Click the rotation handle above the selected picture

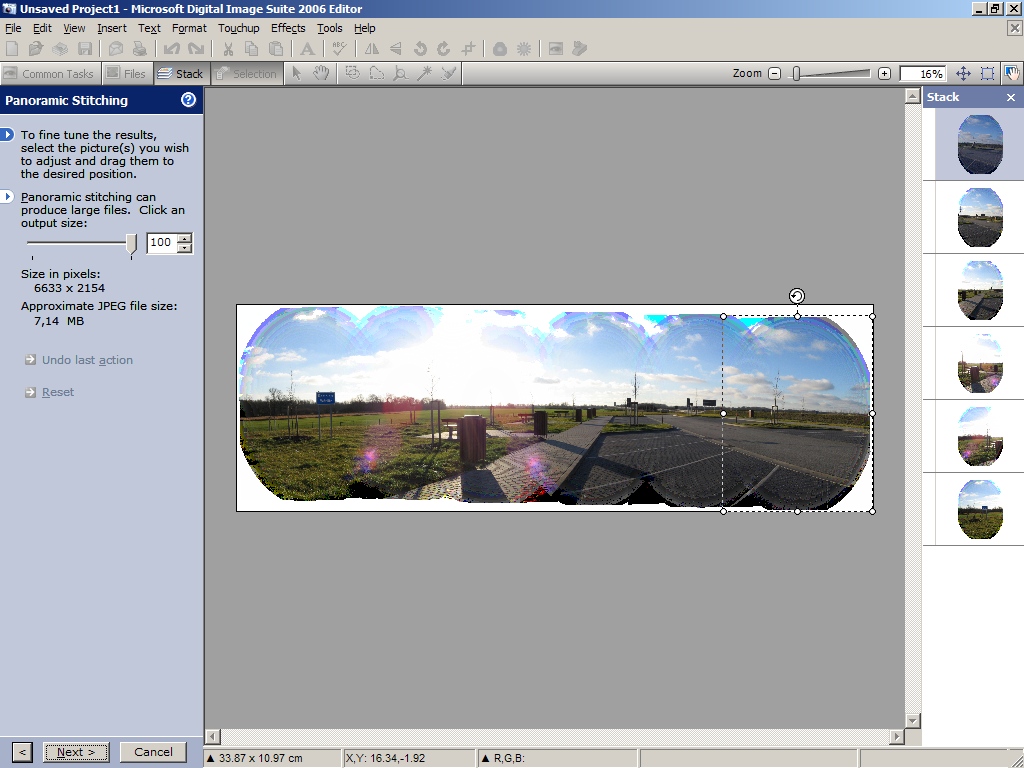(x=797, y=296)
